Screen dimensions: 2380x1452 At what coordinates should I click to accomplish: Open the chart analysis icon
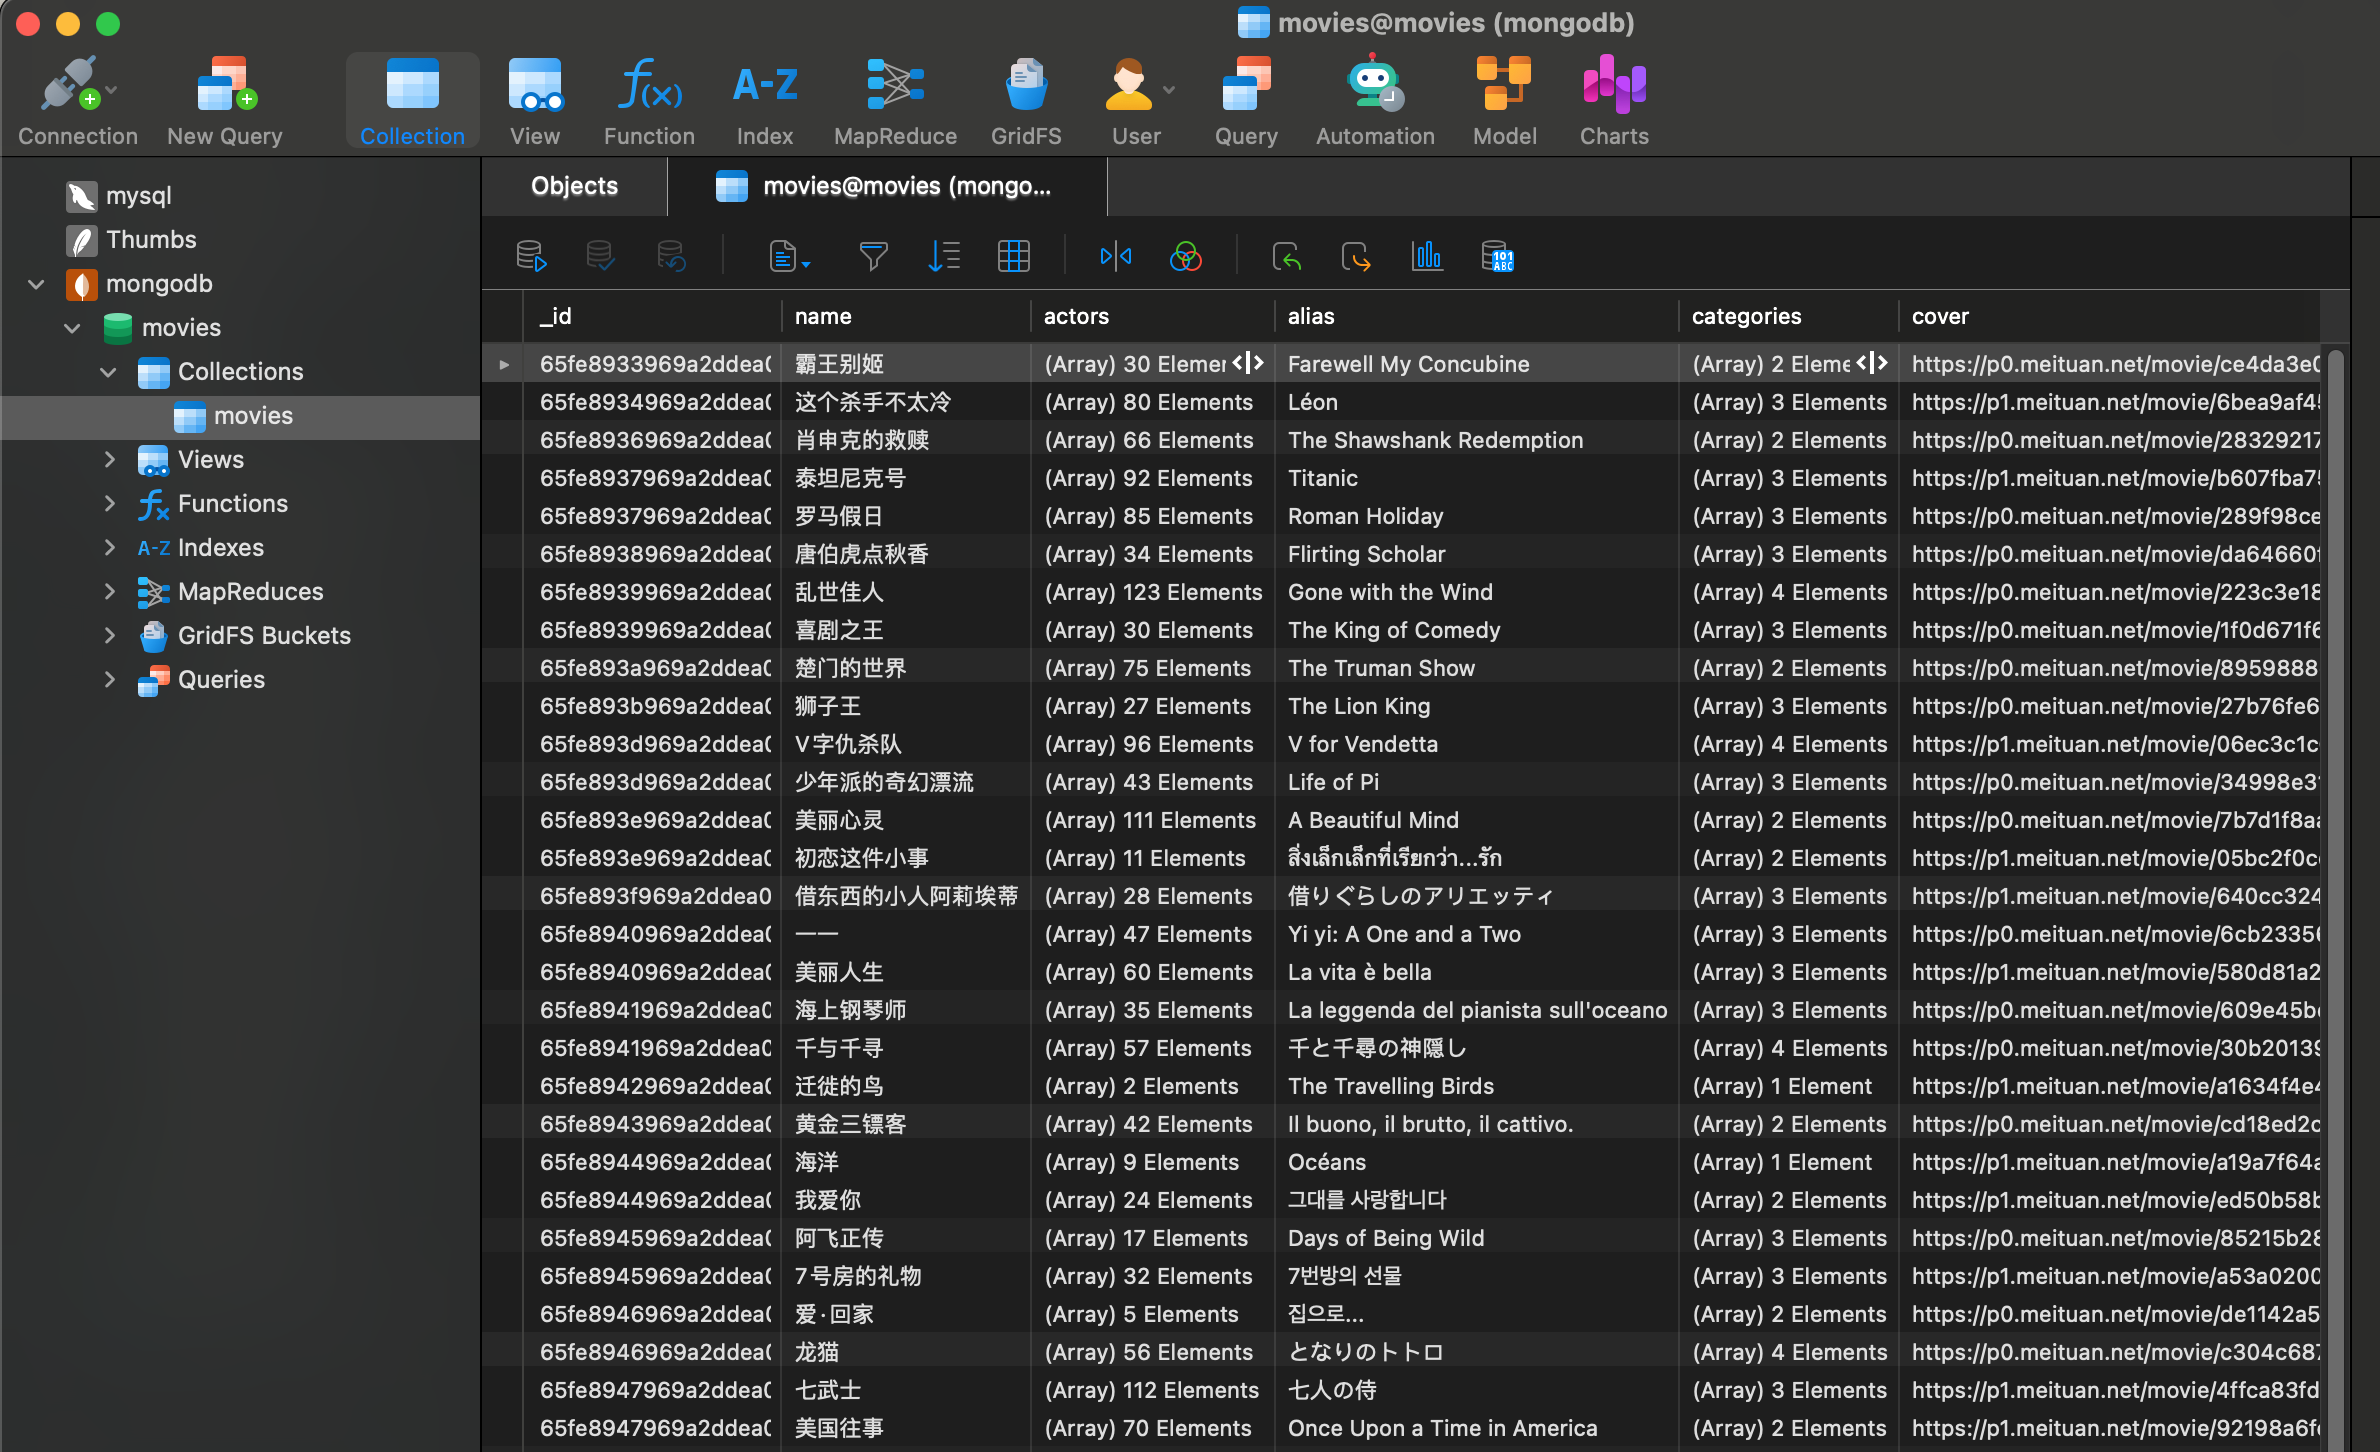(1427, 257)
